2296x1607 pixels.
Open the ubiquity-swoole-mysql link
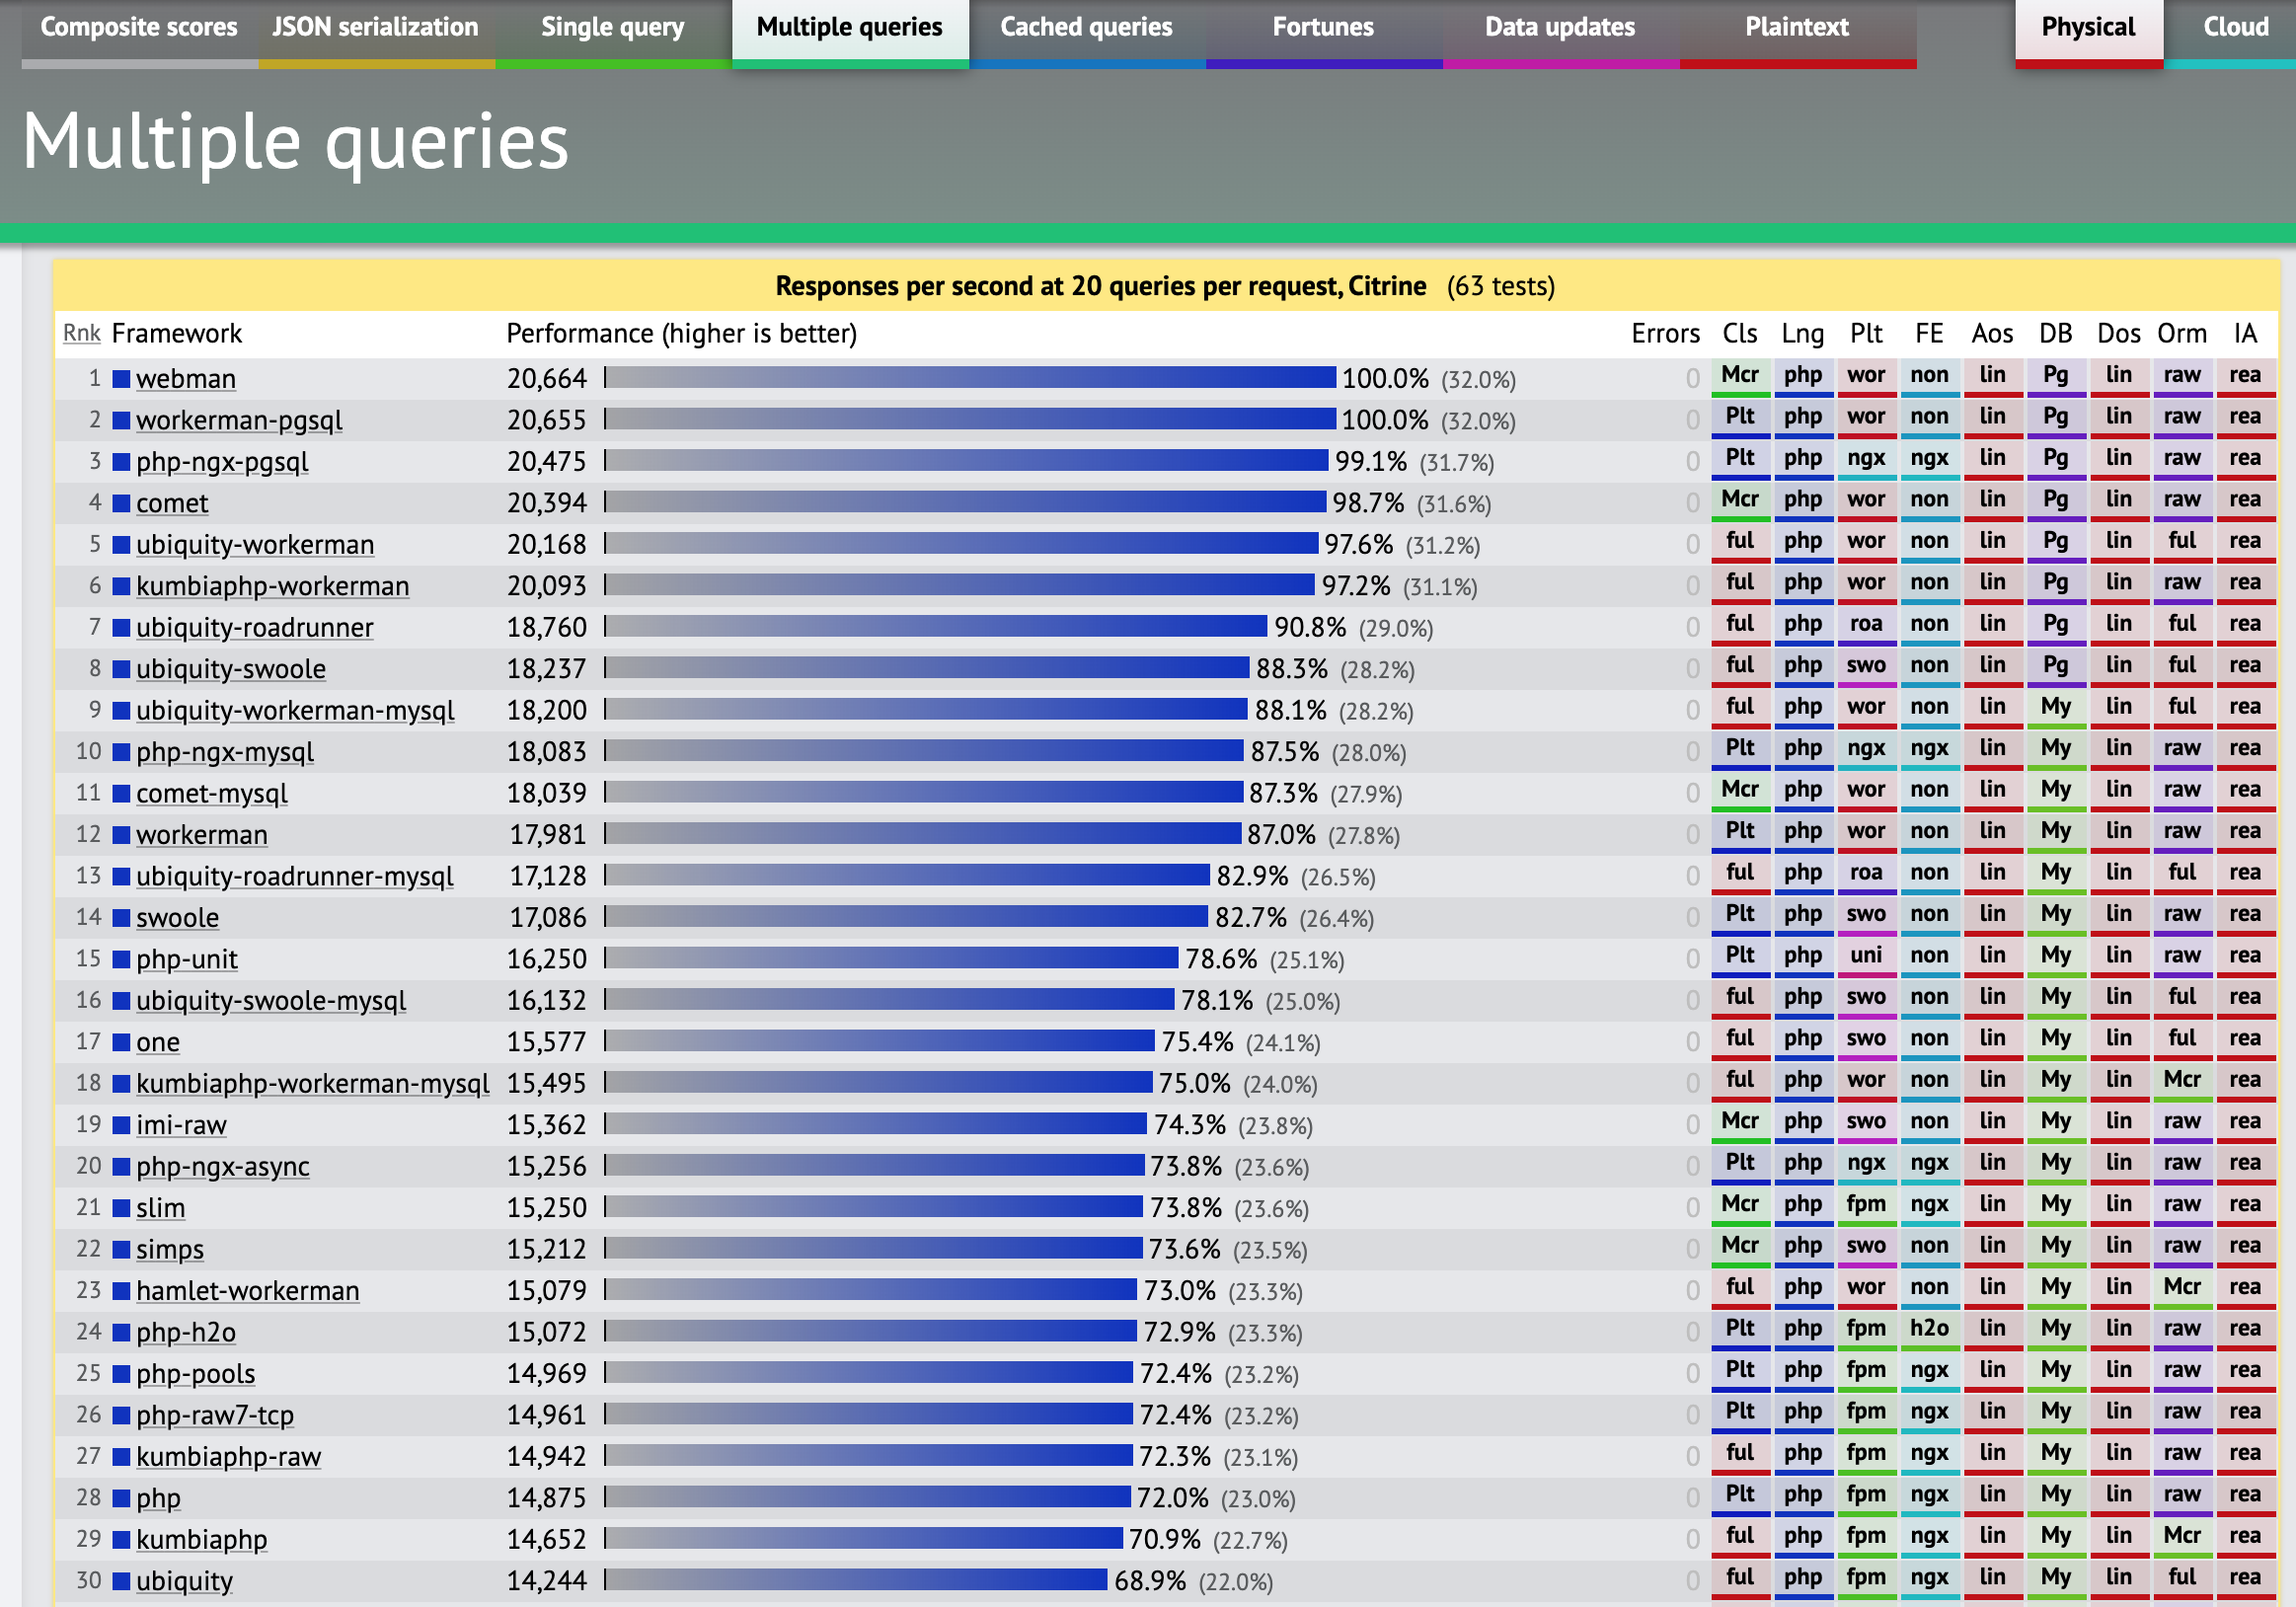tap(271, 1001)
